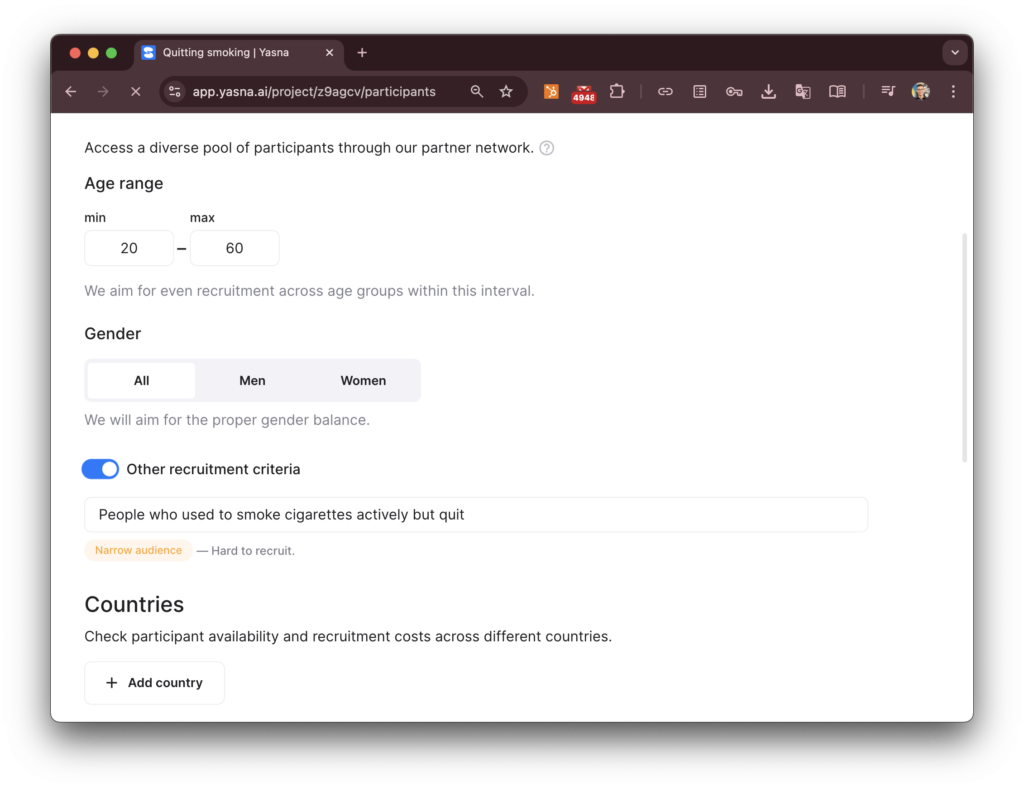Image resolution: width=1024 pixels, height=789 pixels.
Task: Click the Age range heading
Action: pyautogui.click(x=123, y=184)
